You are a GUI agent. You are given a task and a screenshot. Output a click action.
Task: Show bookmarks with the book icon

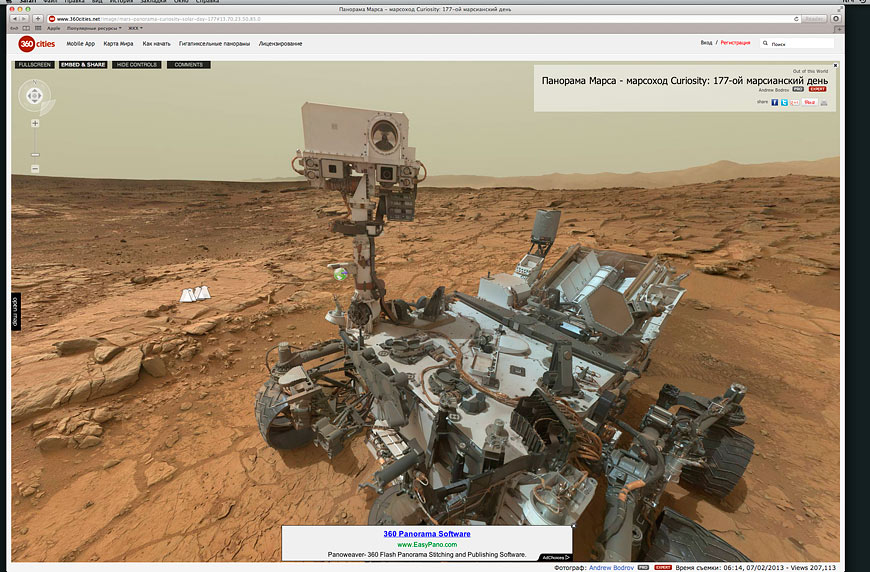point(26,28)
